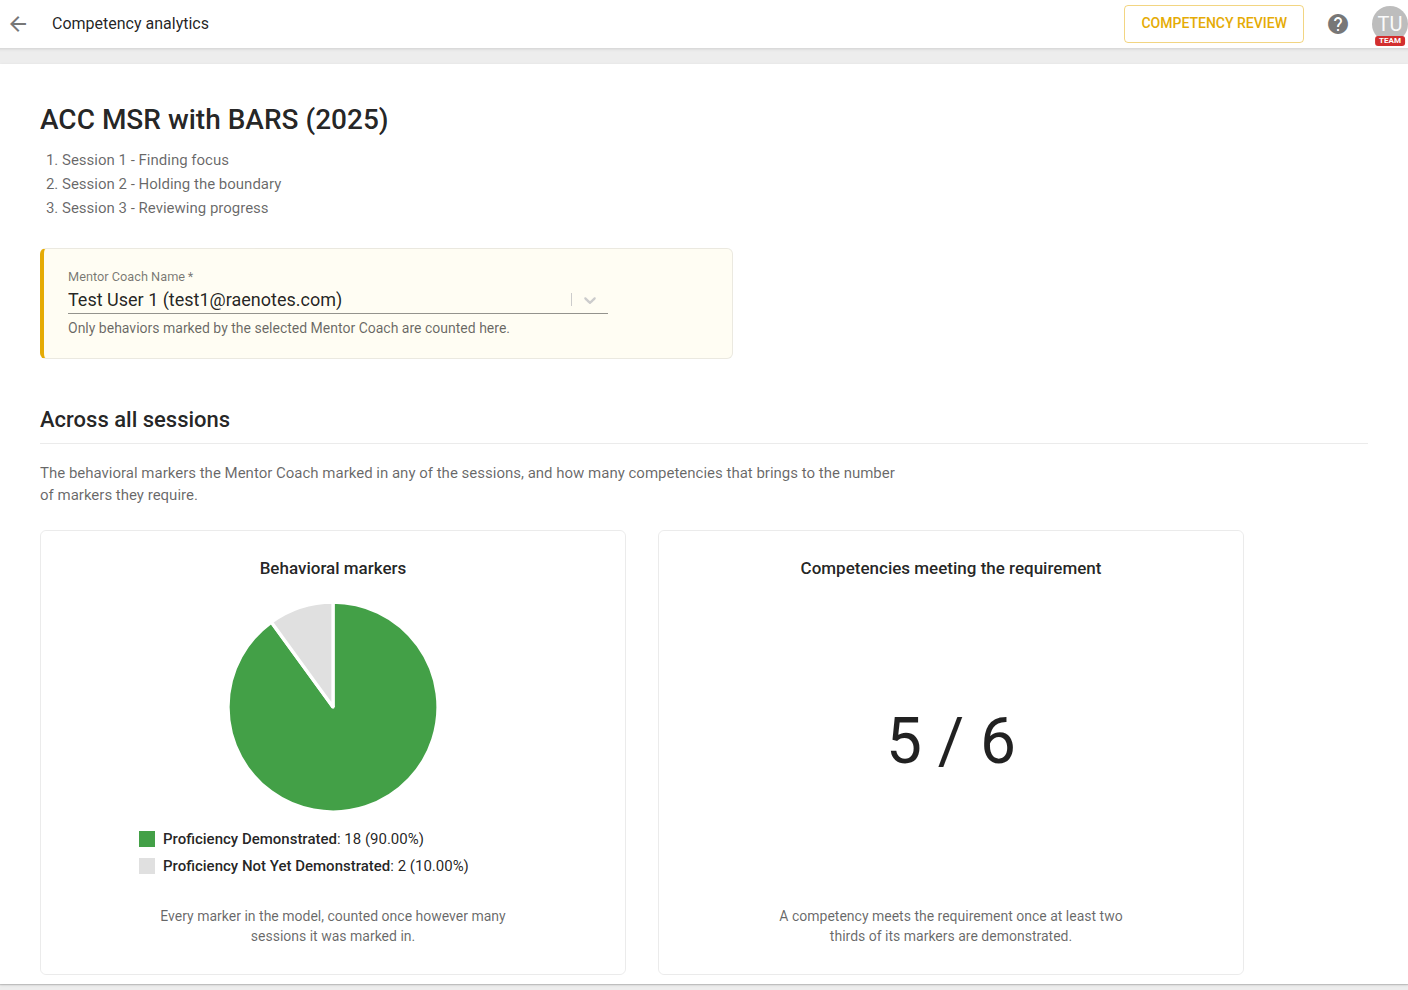Select 'Session 1 - Finding focus' text

145,160
